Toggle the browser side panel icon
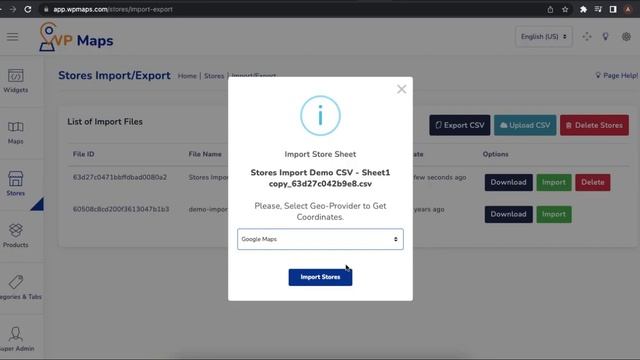Viewport: 640px width, 360px height. coord(613,9)
